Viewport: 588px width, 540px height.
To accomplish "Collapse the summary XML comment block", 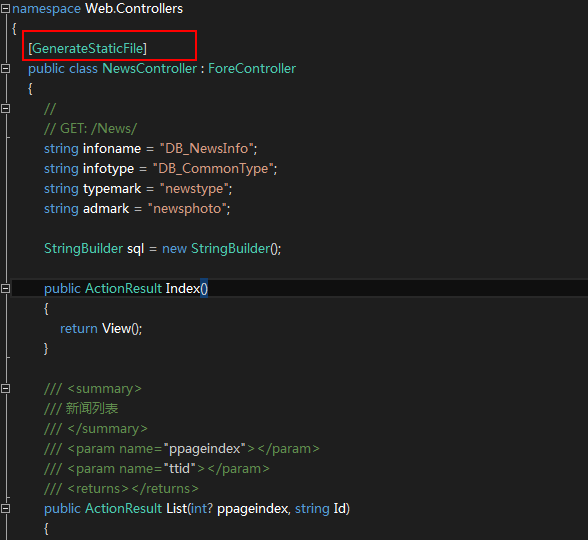I will point(5,389).
